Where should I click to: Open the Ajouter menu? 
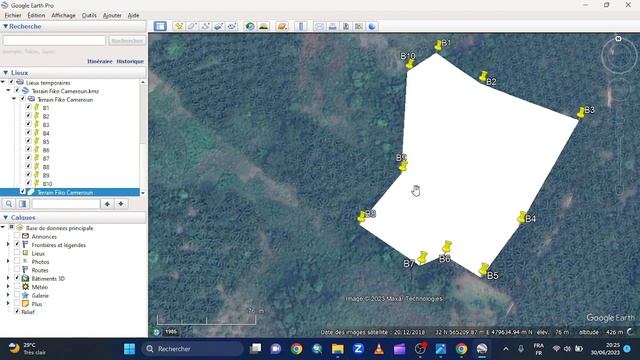112,15
